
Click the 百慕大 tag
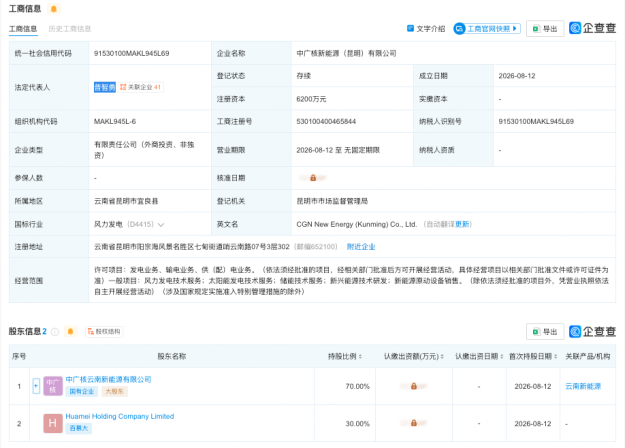coord(79,428)
